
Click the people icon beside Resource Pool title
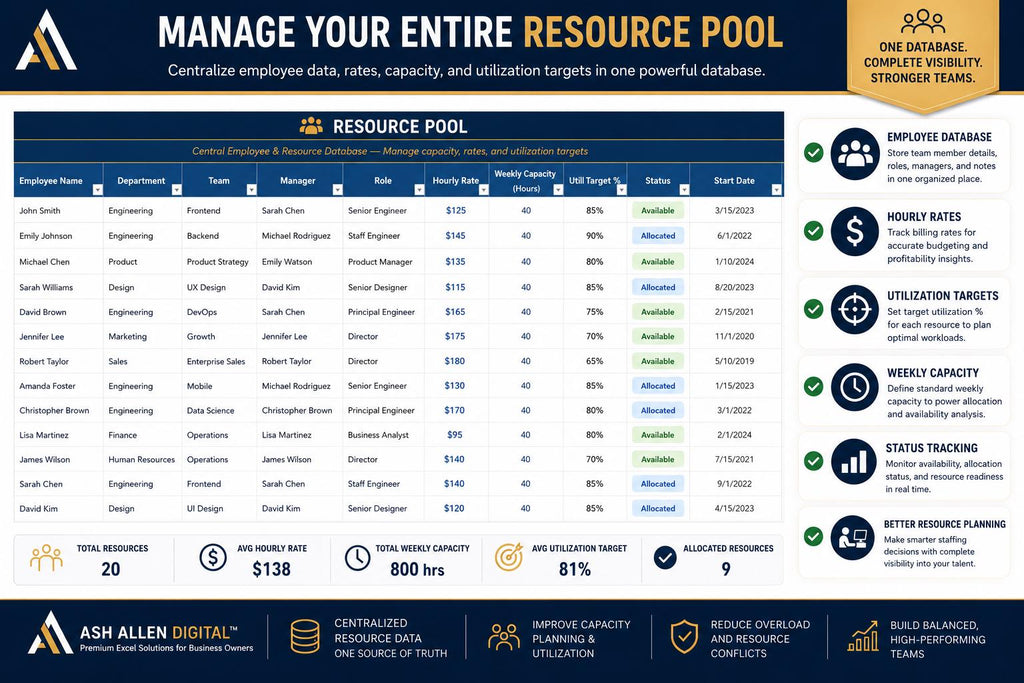311,125
